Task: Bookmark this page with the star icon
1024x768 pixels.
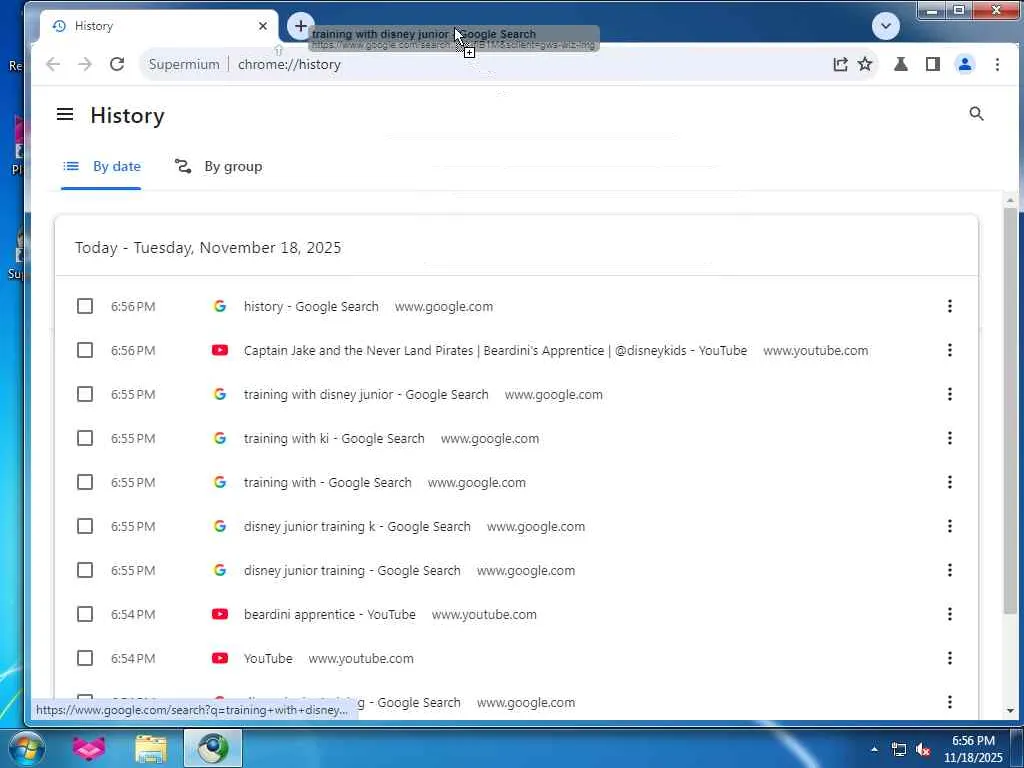Action: pyautogui.click(x=865, y=64)
